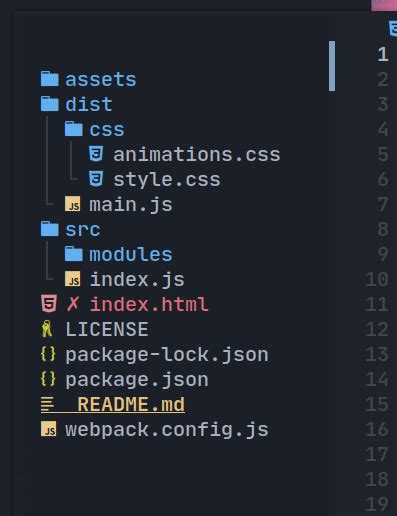
Task: Click the JS icon beside webpack.config.js
Action: [49, 429]
